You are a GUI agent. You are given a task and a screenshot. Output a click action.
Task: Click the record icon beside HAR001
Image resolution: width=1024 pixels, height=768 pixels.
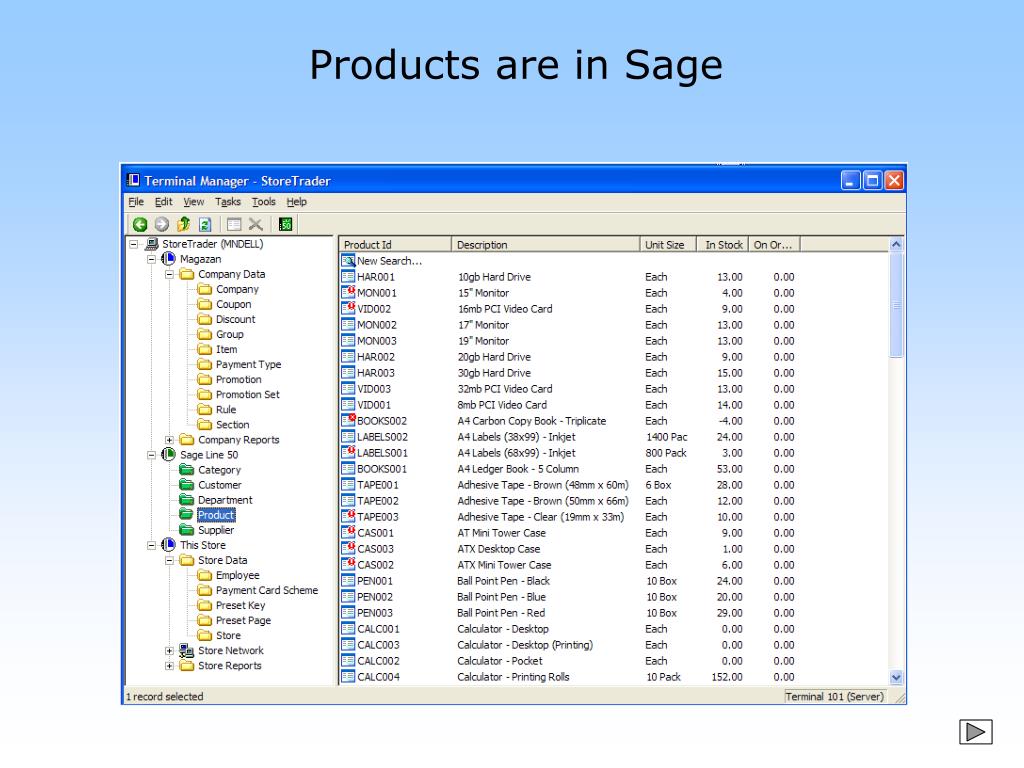(x=348, y=277)
